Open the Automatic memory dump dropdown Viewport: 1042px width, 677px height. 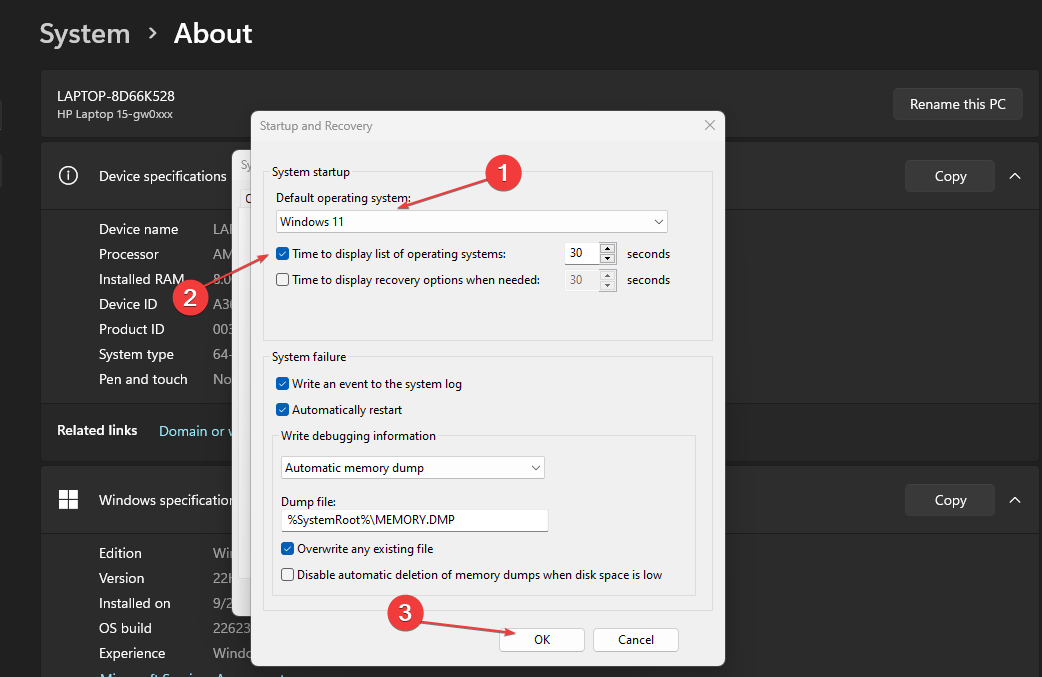click(413, 467)
